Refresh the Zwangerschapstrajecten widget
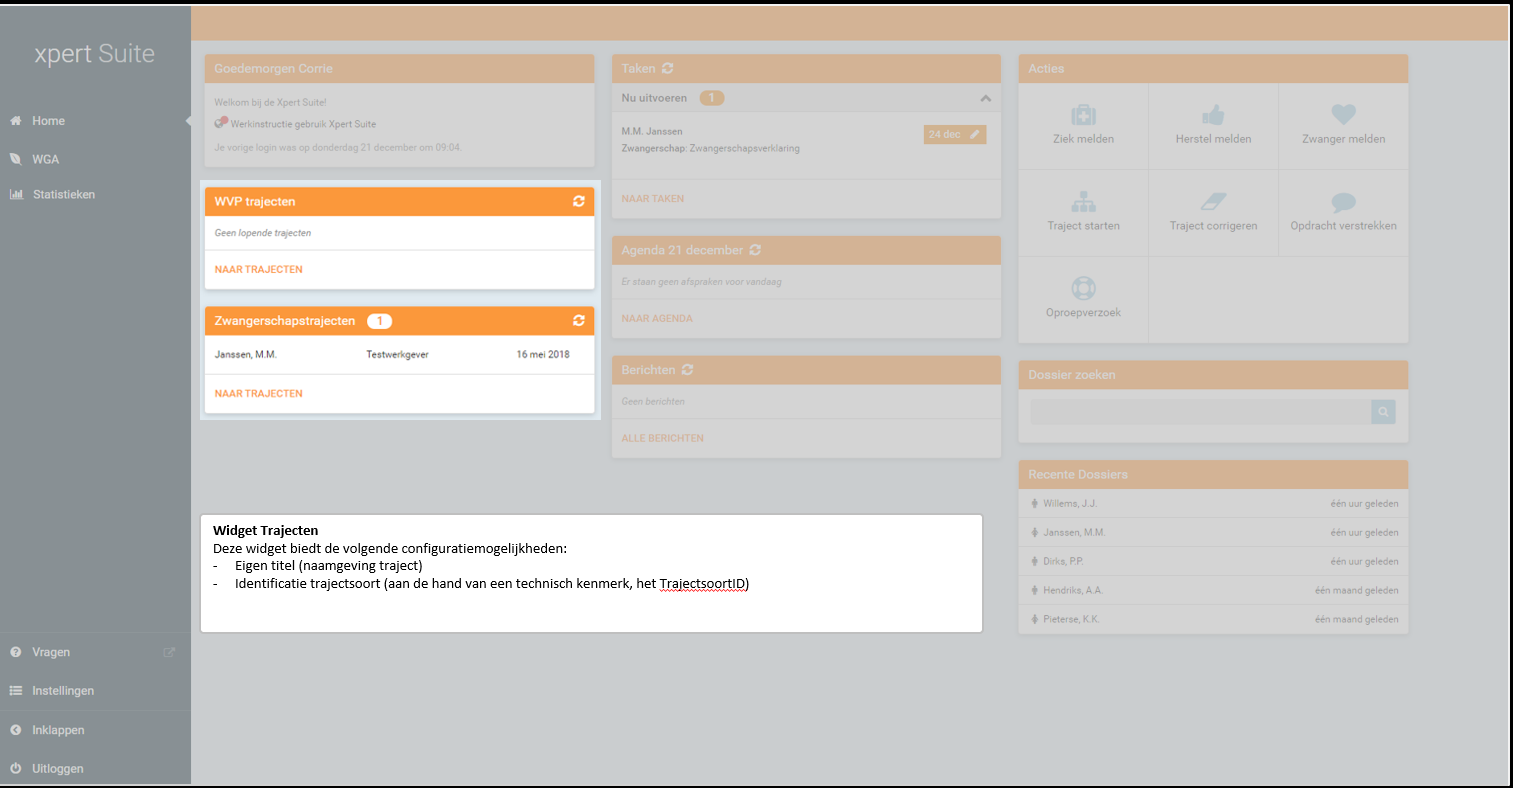Viewport: 1513px width, 788px height. pos(578,321)
